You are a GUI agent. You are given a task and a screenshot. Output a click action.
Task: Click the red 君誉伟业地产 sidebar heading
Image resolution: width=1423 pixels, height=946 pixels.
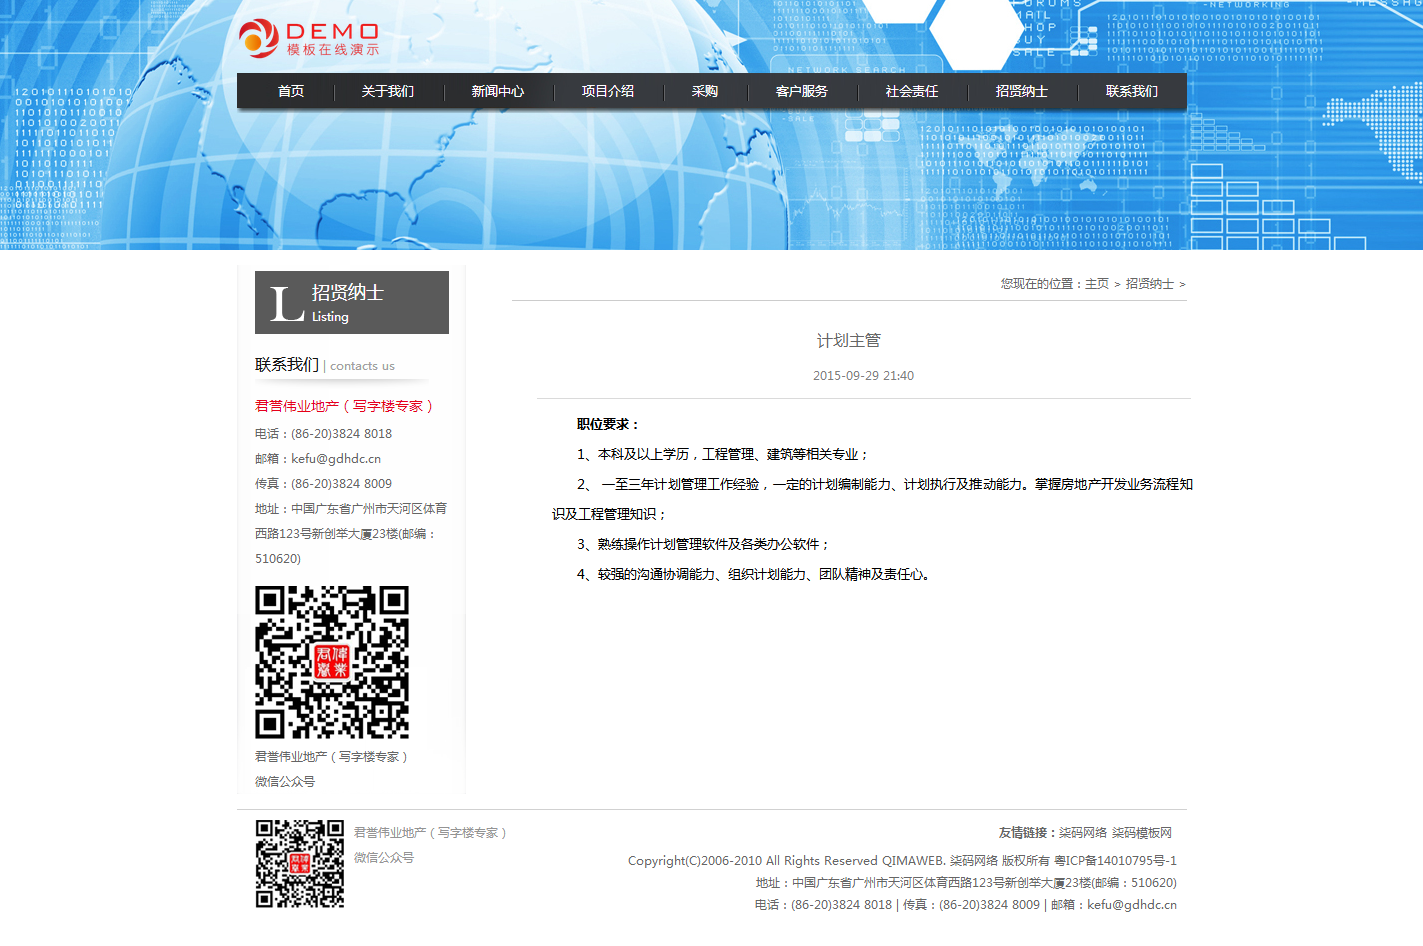pyautogui.click(x=344, y=406)
